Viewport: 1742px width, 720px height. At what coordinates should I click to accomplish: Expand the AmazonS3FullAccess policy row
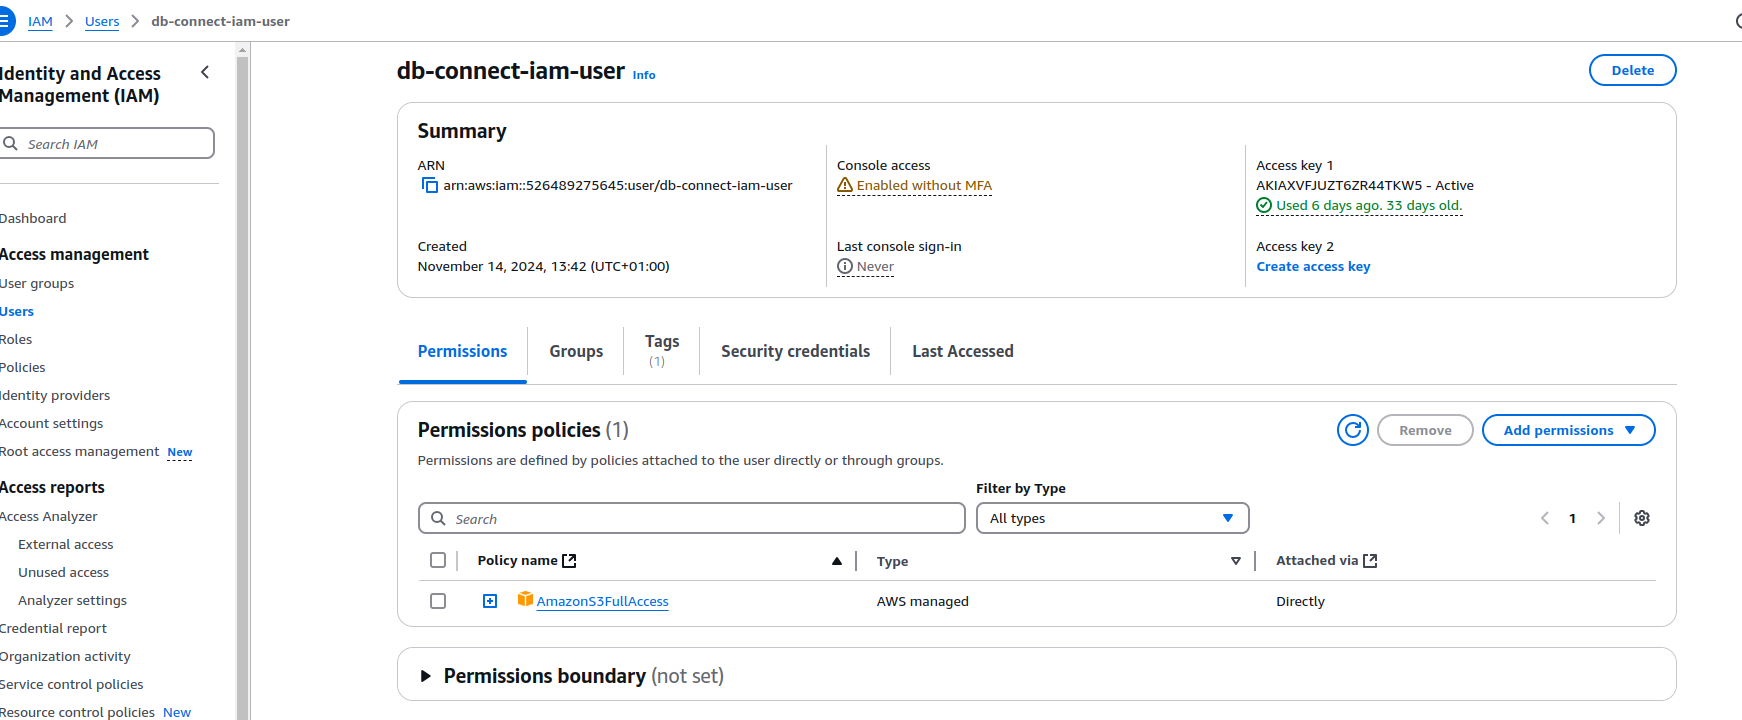(490, 601)
